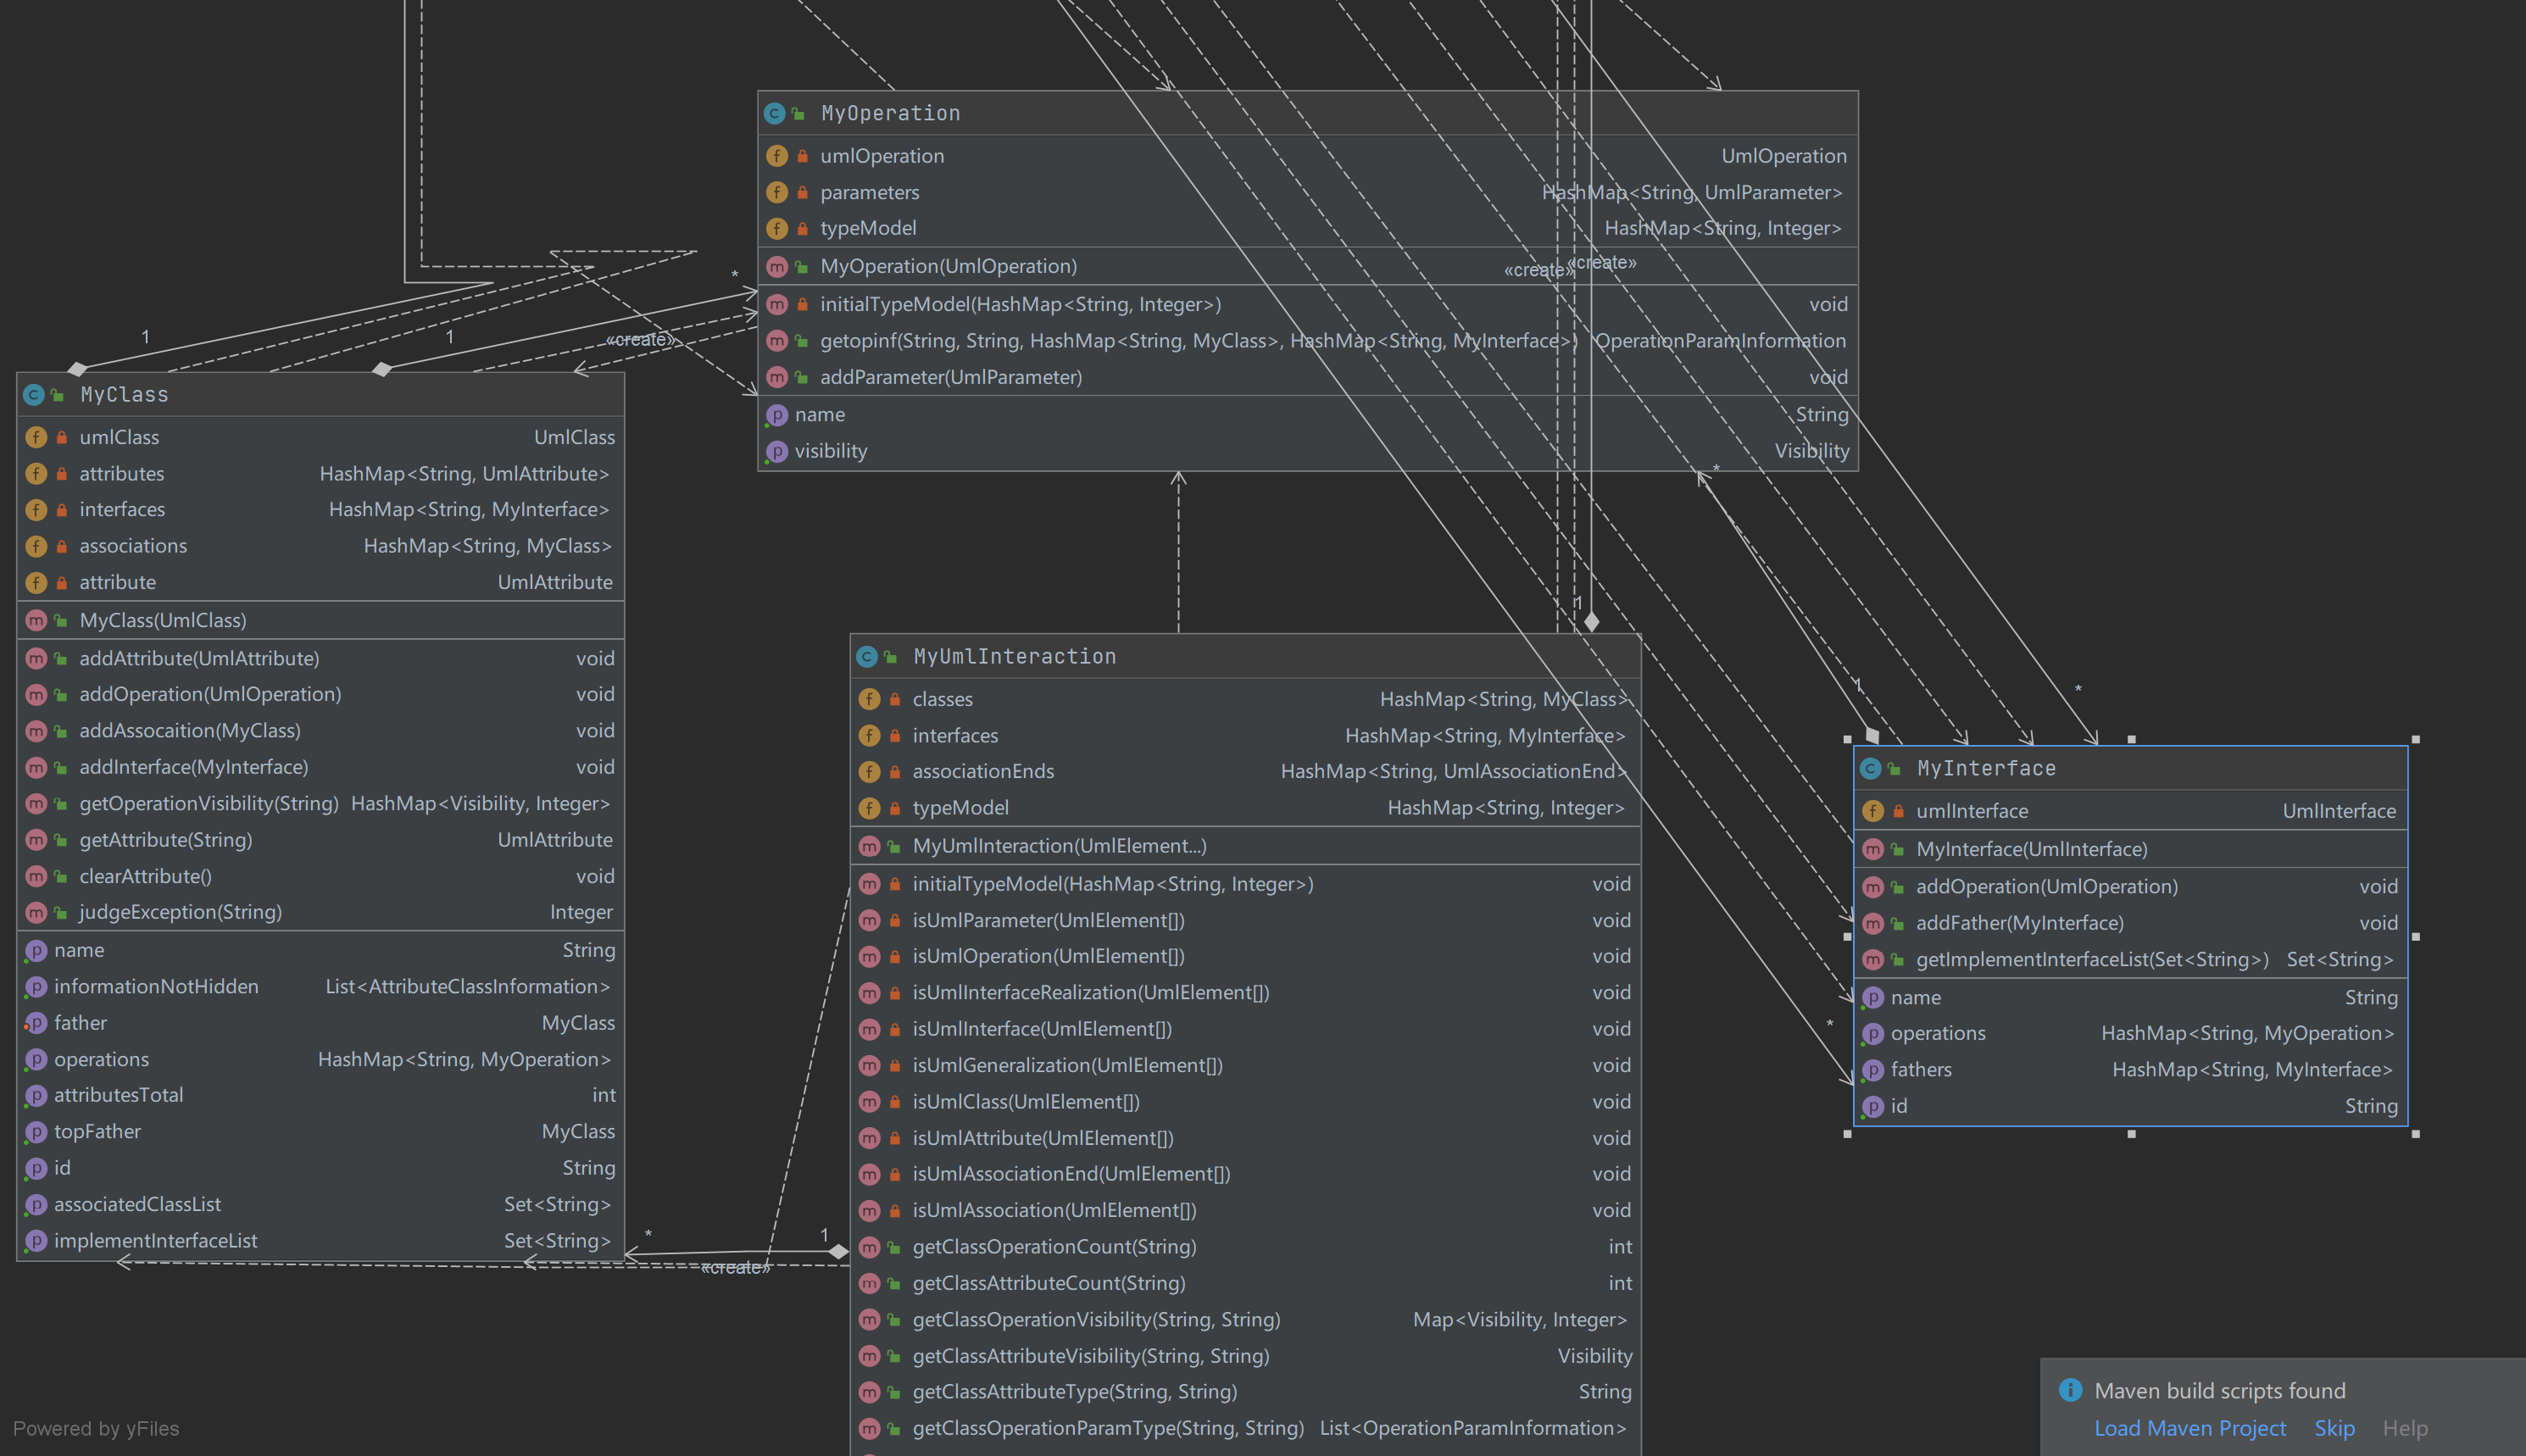
Task: Select getClassOperationVisibility method in MyUmlInteraction
Action: pos(1095,1320)
